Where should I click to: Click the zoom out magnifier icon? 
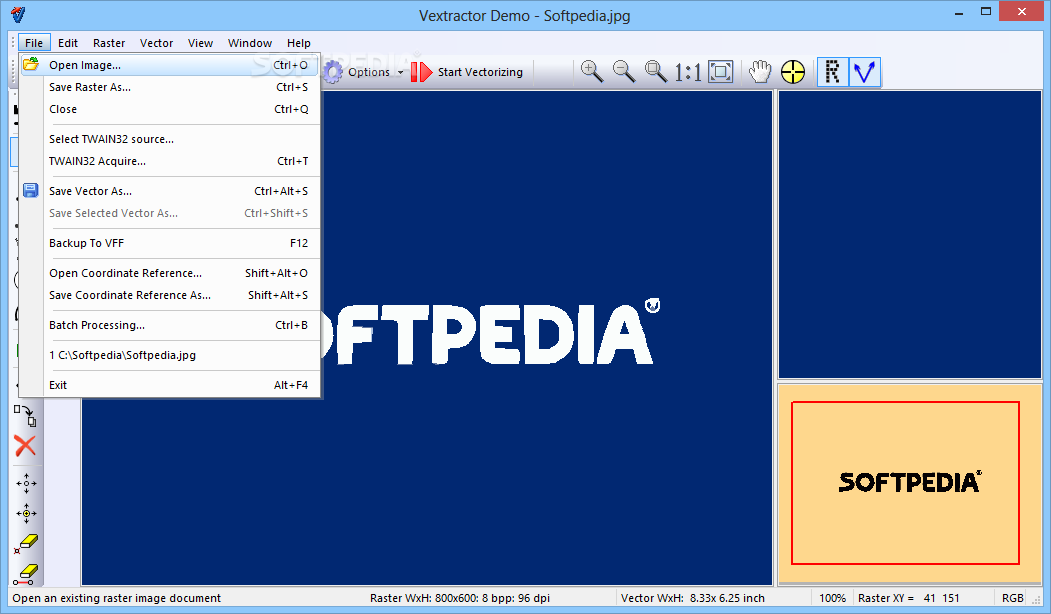623,71
